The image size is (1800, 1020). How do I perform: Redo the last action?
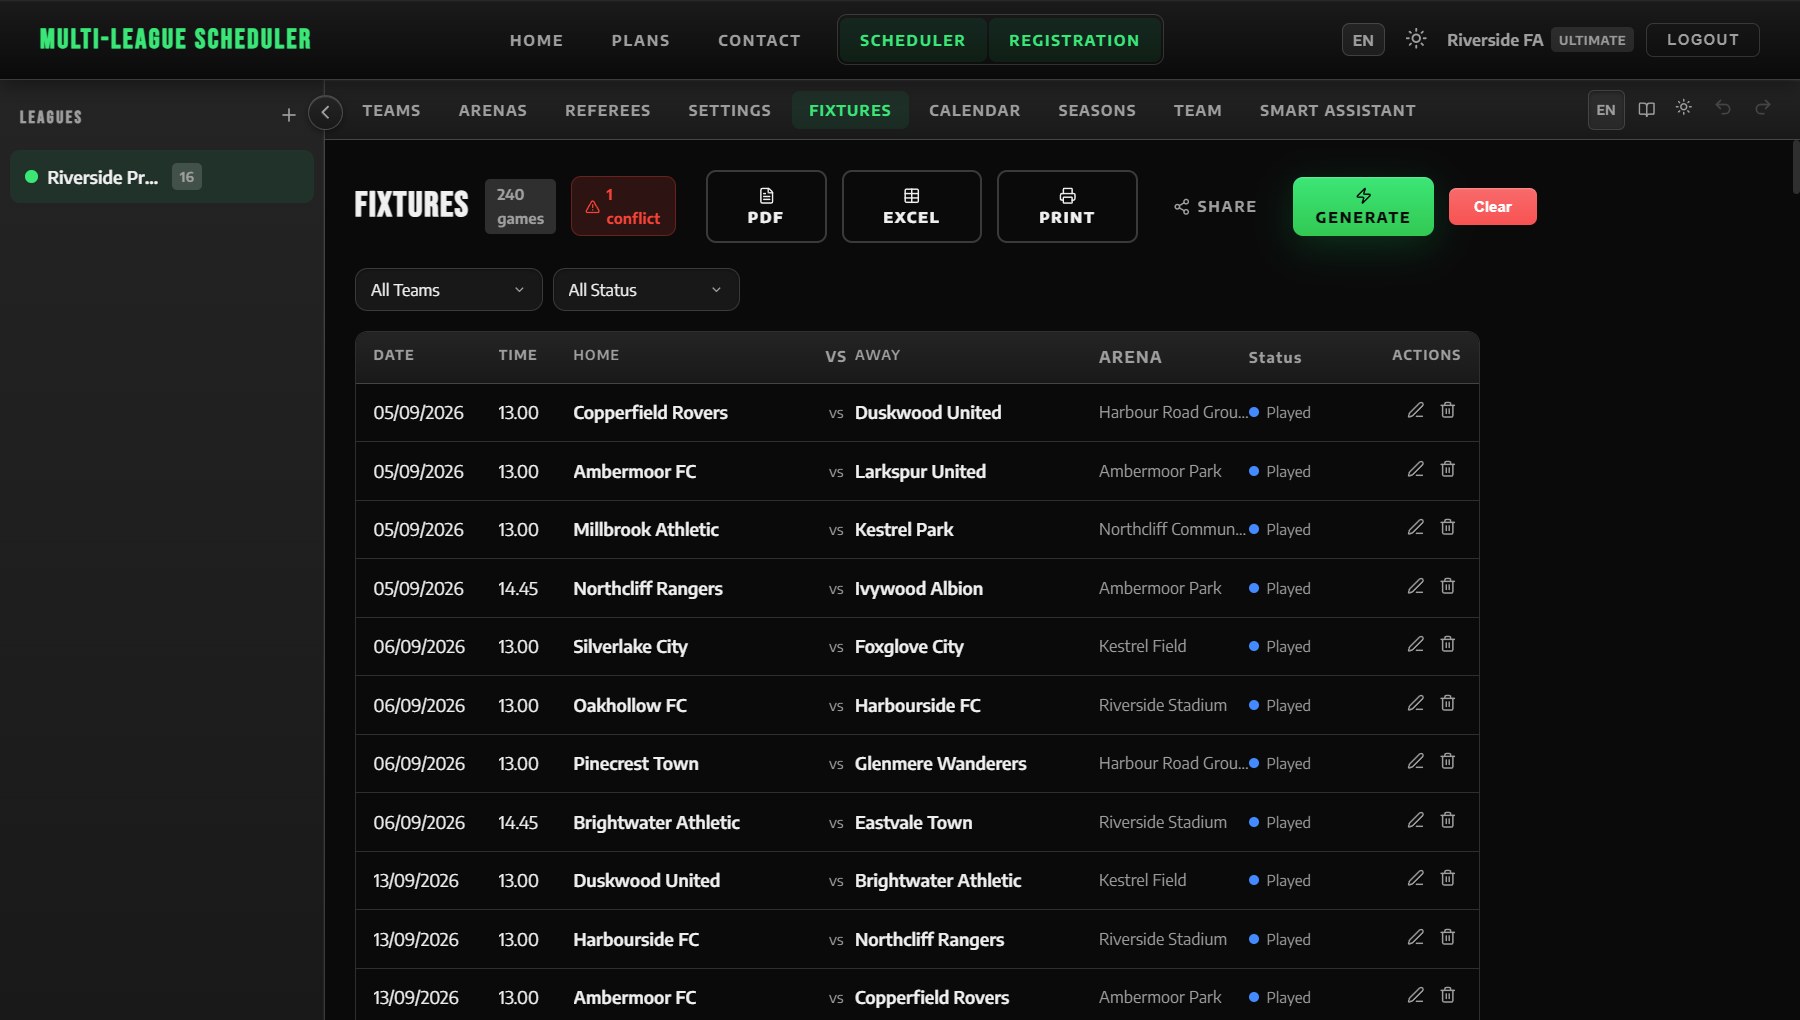pyautogui.click(x=1762, y=107)
